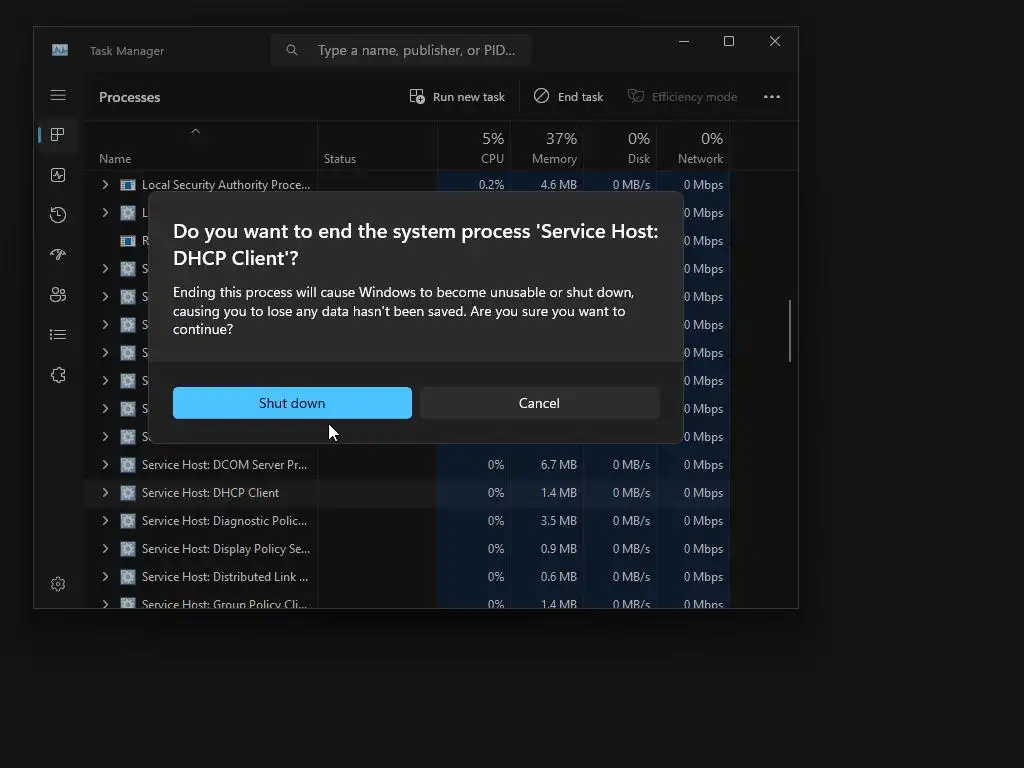Expand Local Security Authority Process row
1024x768 pixels.
105,185
